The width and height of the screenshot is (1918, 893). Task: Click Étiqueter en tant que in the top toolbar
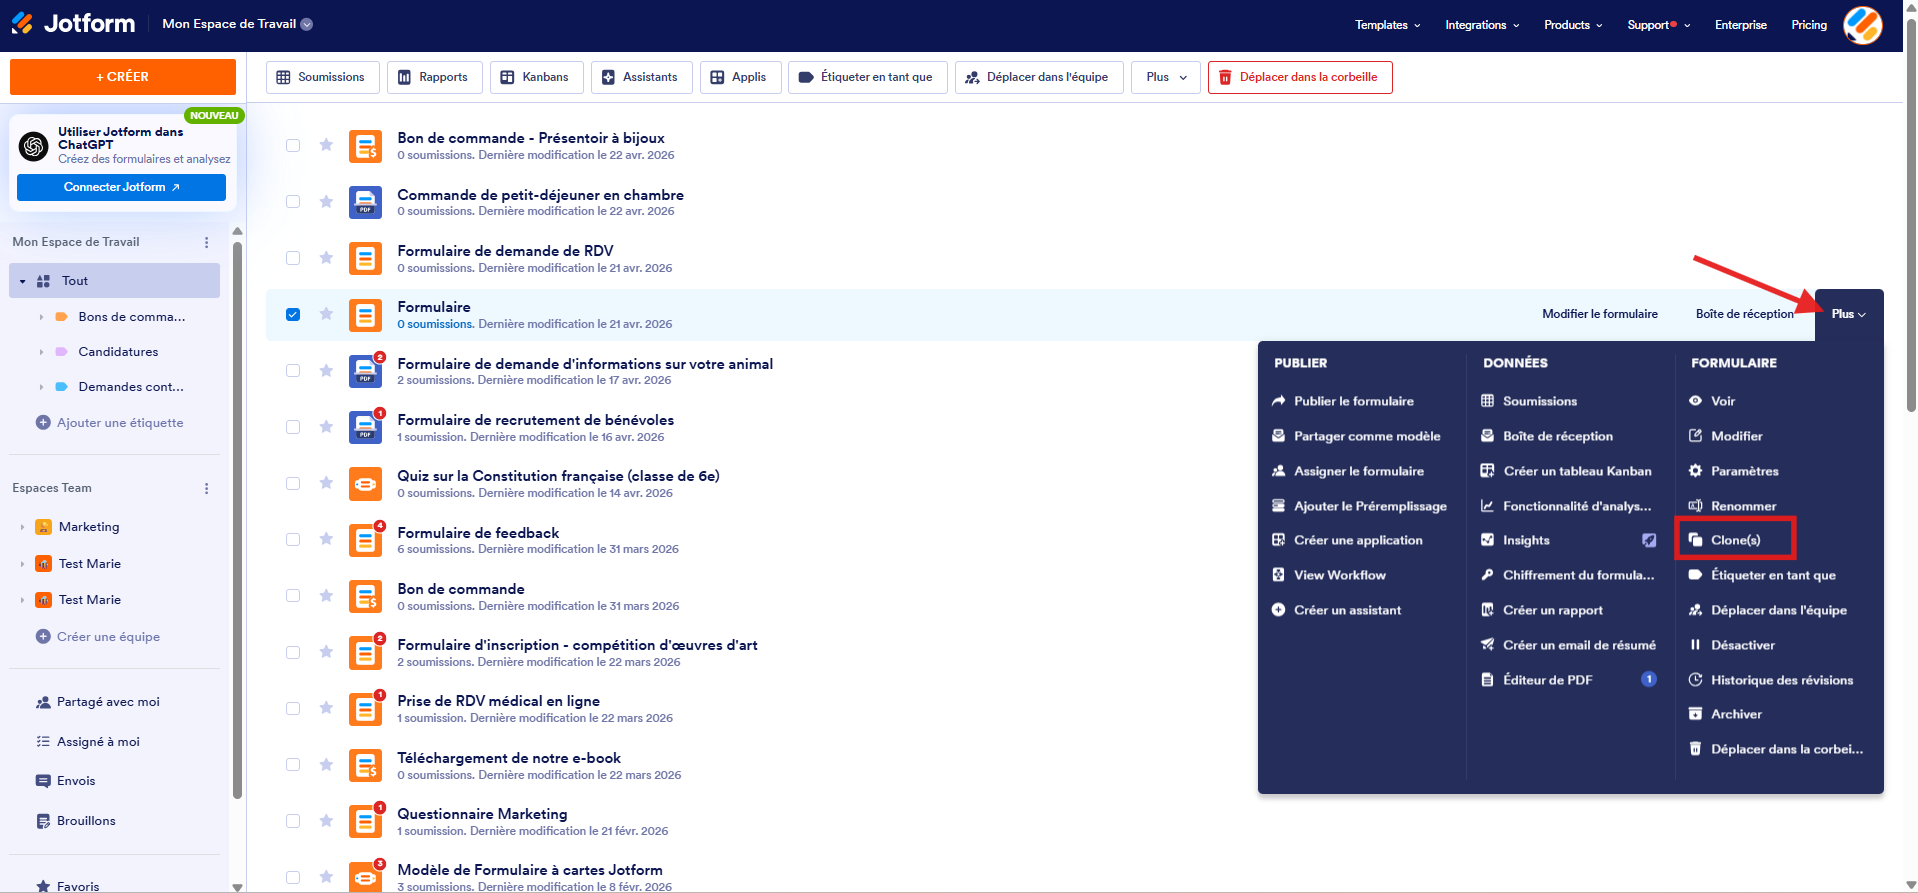click(867, 77)
